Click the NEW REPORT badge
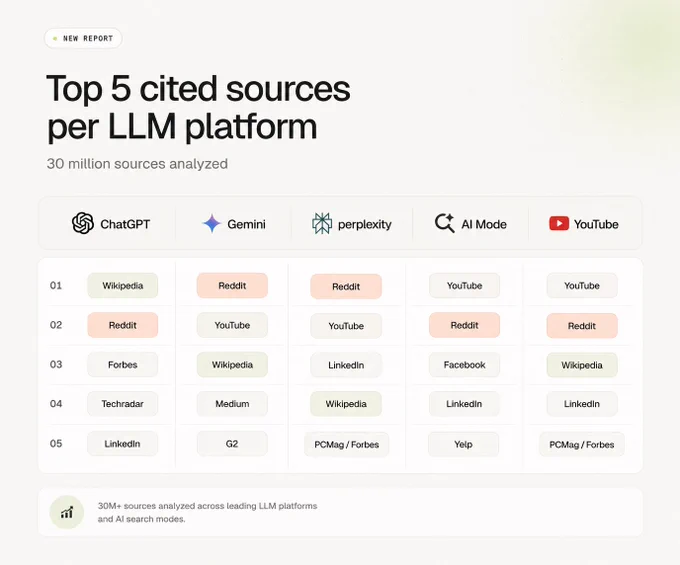 point(83,38)
